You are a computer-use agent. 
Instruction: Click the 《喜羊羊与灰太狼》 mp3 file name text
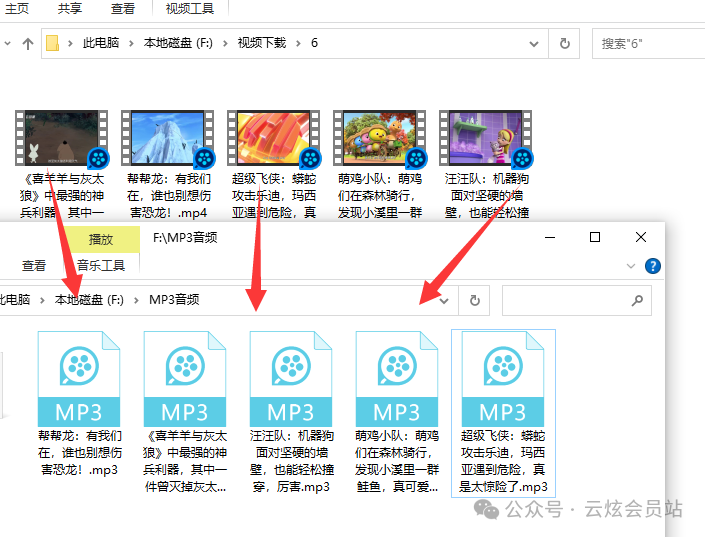185,461
